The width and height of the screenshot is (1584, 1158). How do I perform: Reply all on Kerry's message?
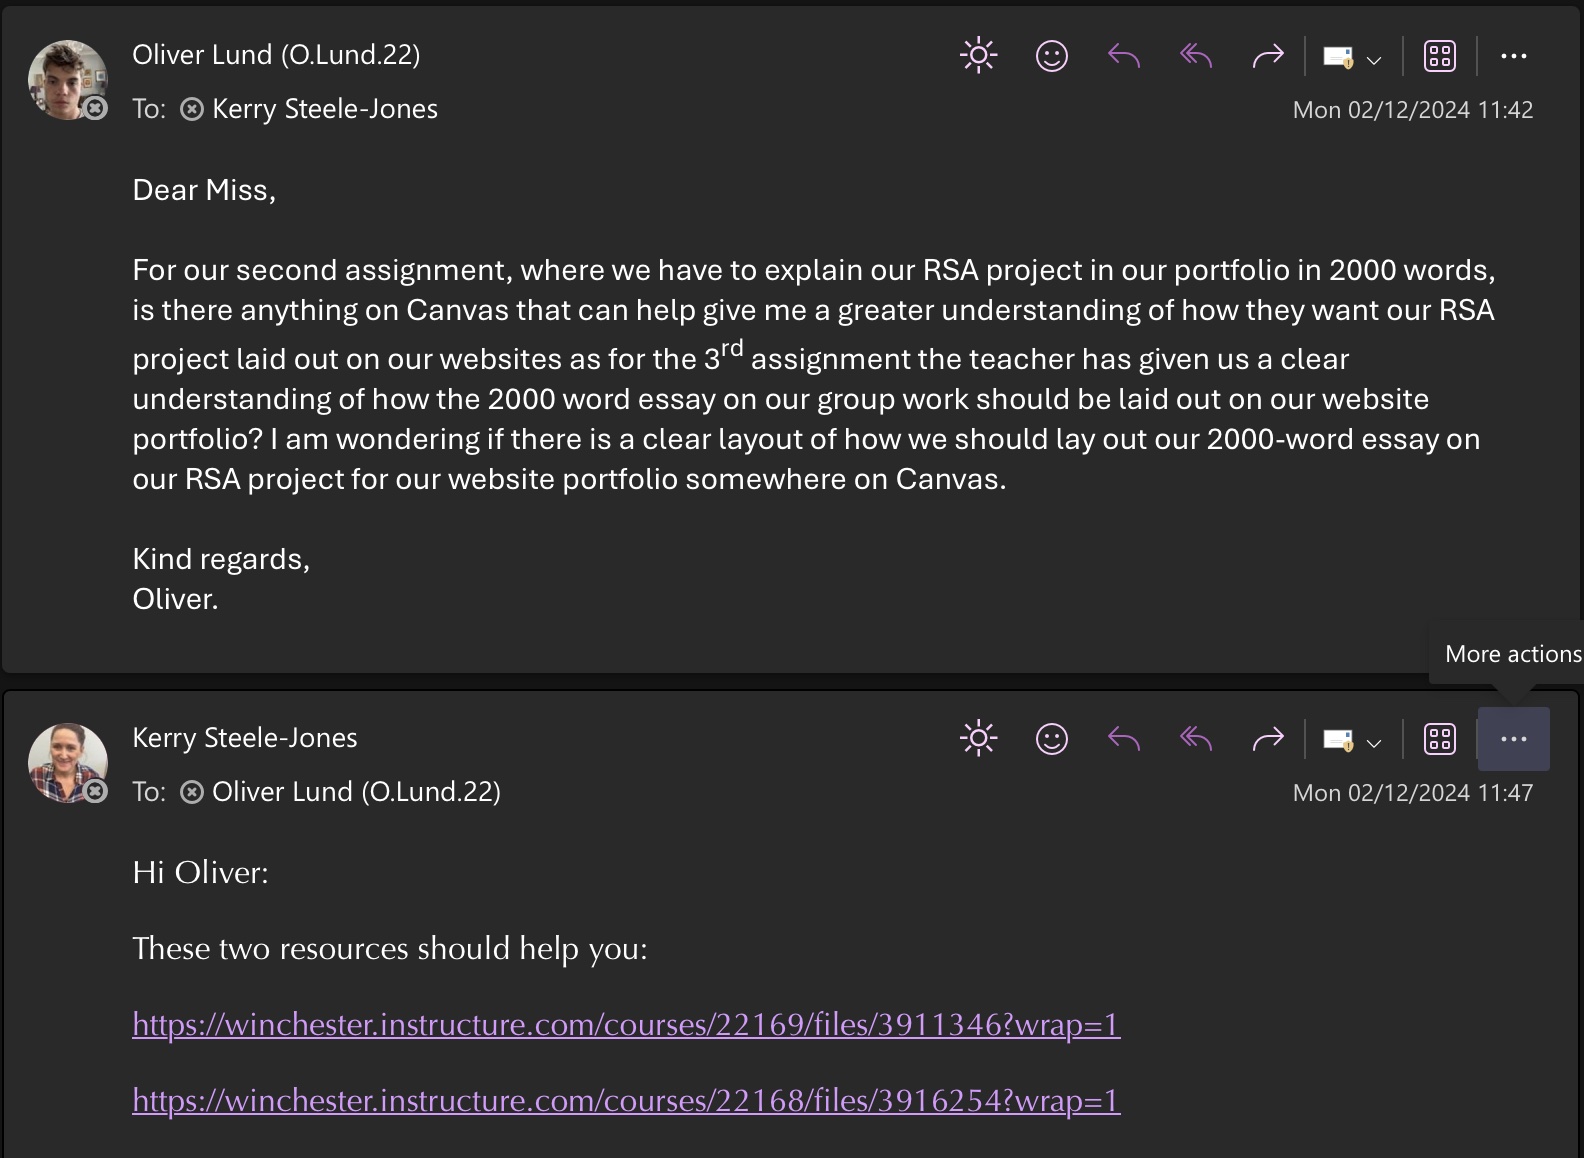point(1196,739)
